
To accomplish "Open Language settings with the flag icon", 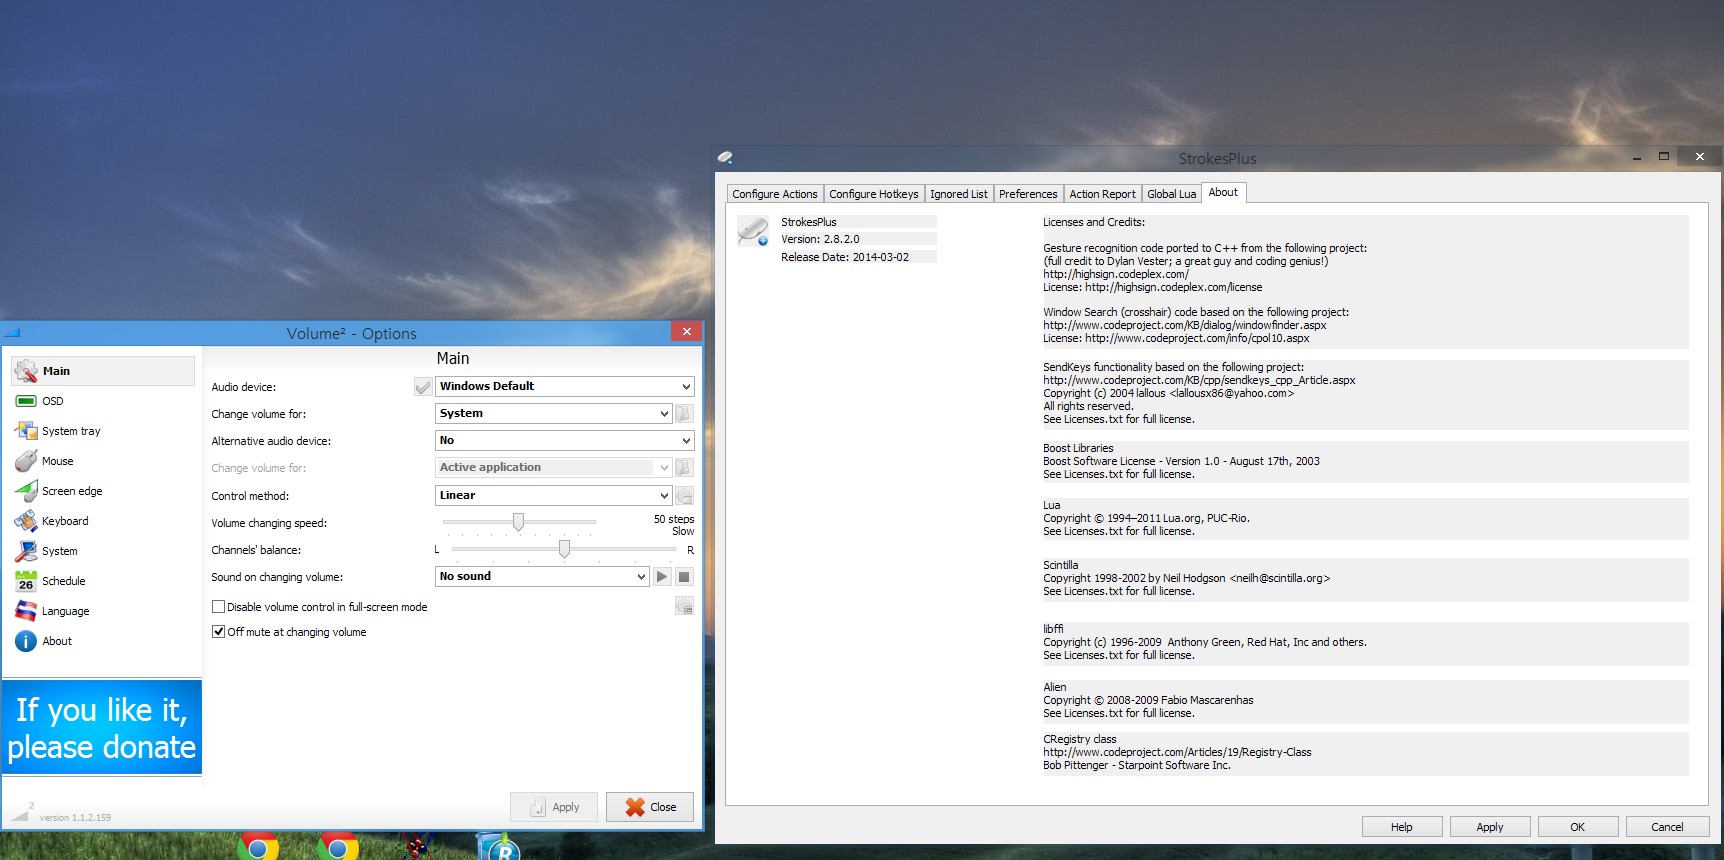I will pos(103,611).
